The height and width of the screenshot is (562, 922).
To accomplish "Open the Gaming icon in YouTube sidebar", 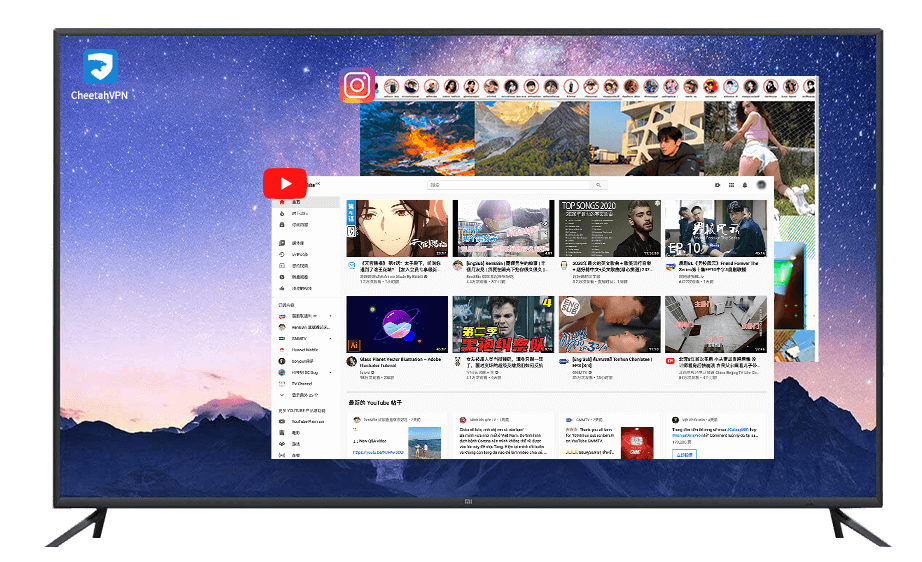I will click(282, 444).
